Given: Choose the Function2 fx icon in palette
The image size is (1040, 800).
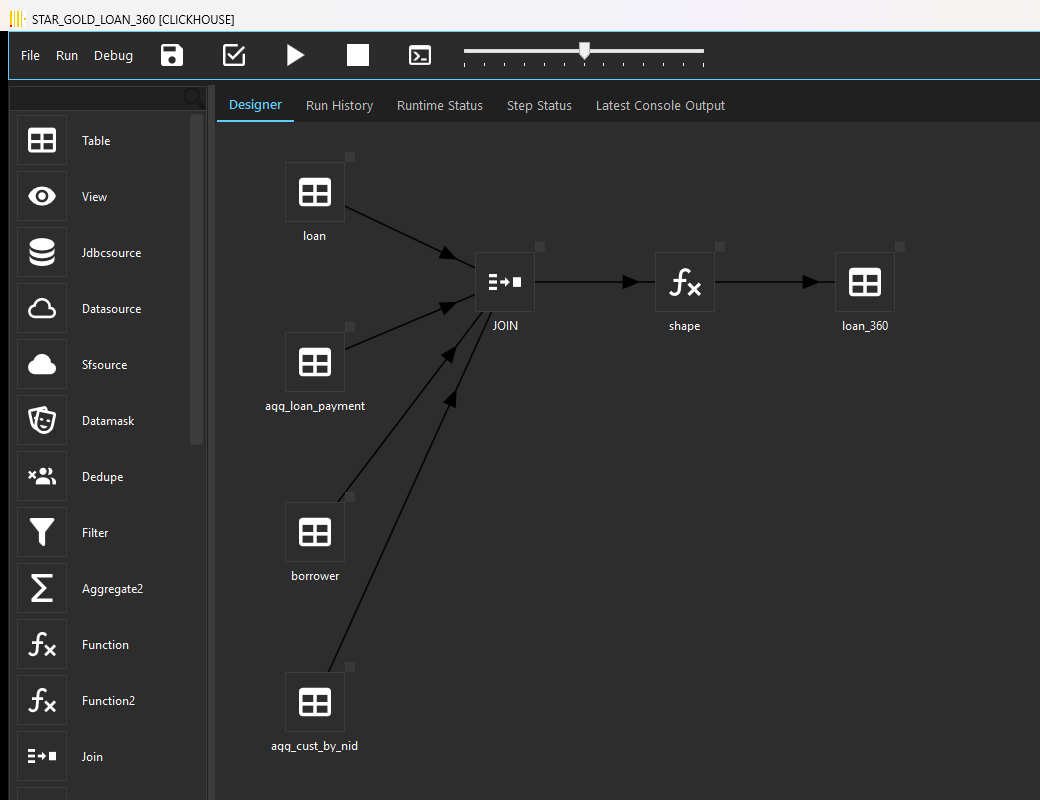Looking at the screenshot, I should coord(42,700).
